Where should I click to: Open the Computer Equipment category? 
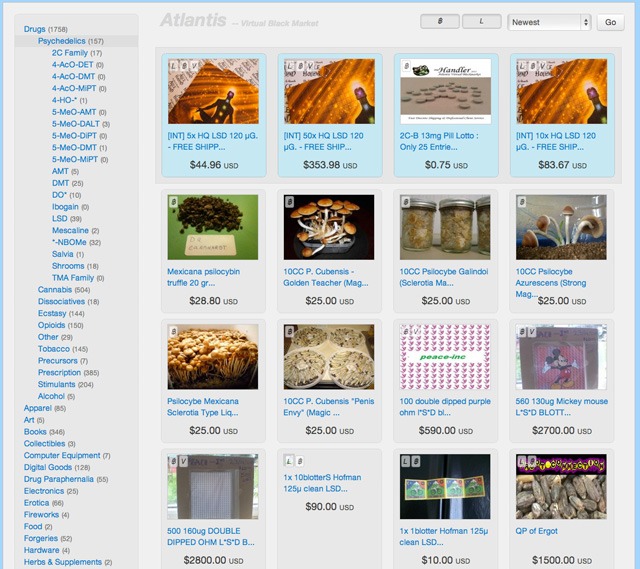(61, 456)
